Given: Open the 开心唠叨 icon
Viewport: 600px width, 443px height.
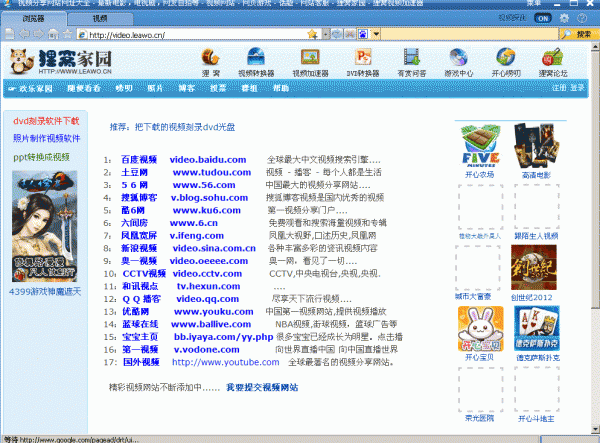Looking at the screenshot, I should 506,57.
